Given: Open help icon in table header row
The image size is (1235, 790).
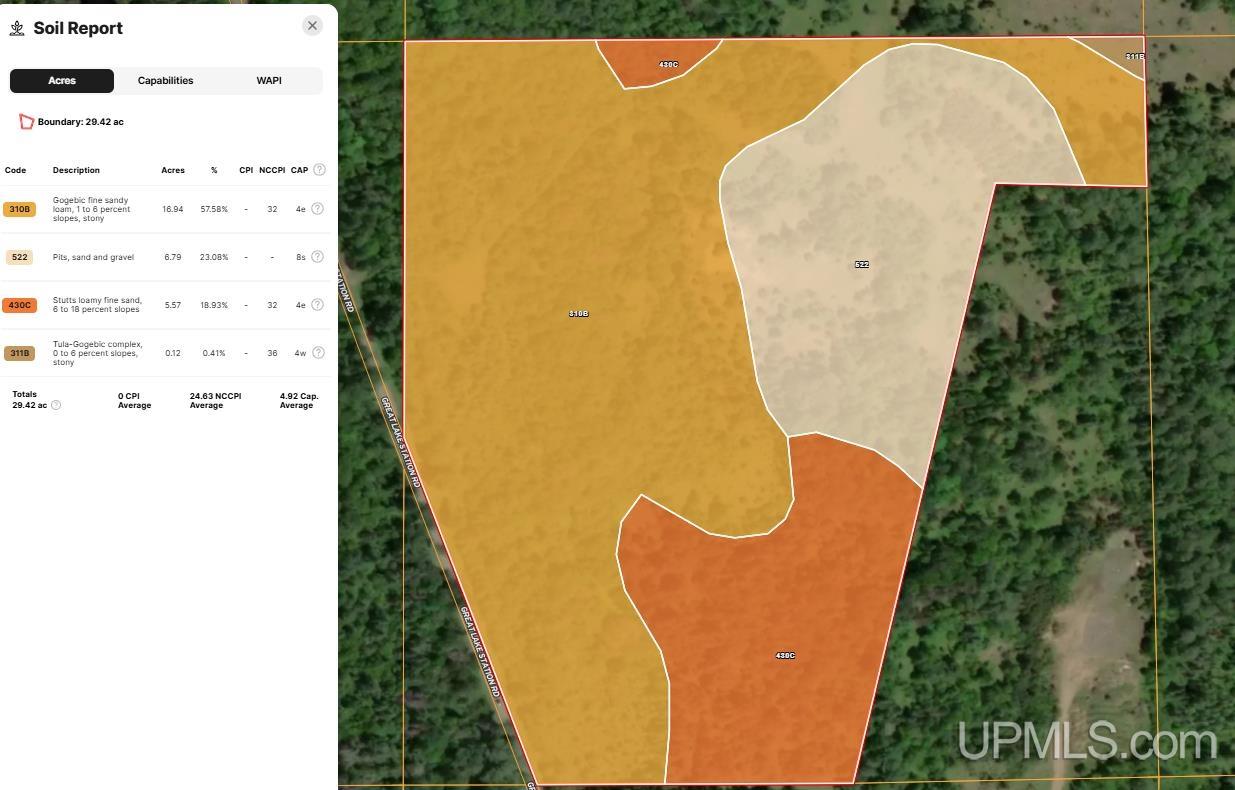Looking at the screenshot, I should coord(319,170).
